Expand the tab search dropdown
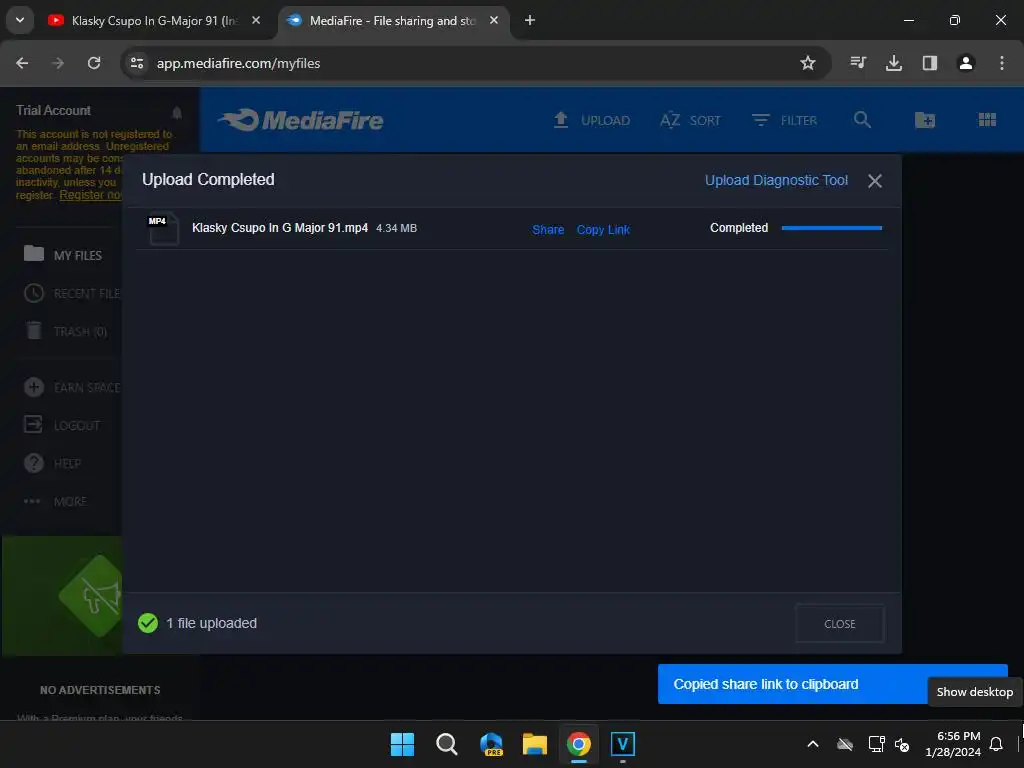This screenshot has width=1024, height=768. [x=20, y=20]
